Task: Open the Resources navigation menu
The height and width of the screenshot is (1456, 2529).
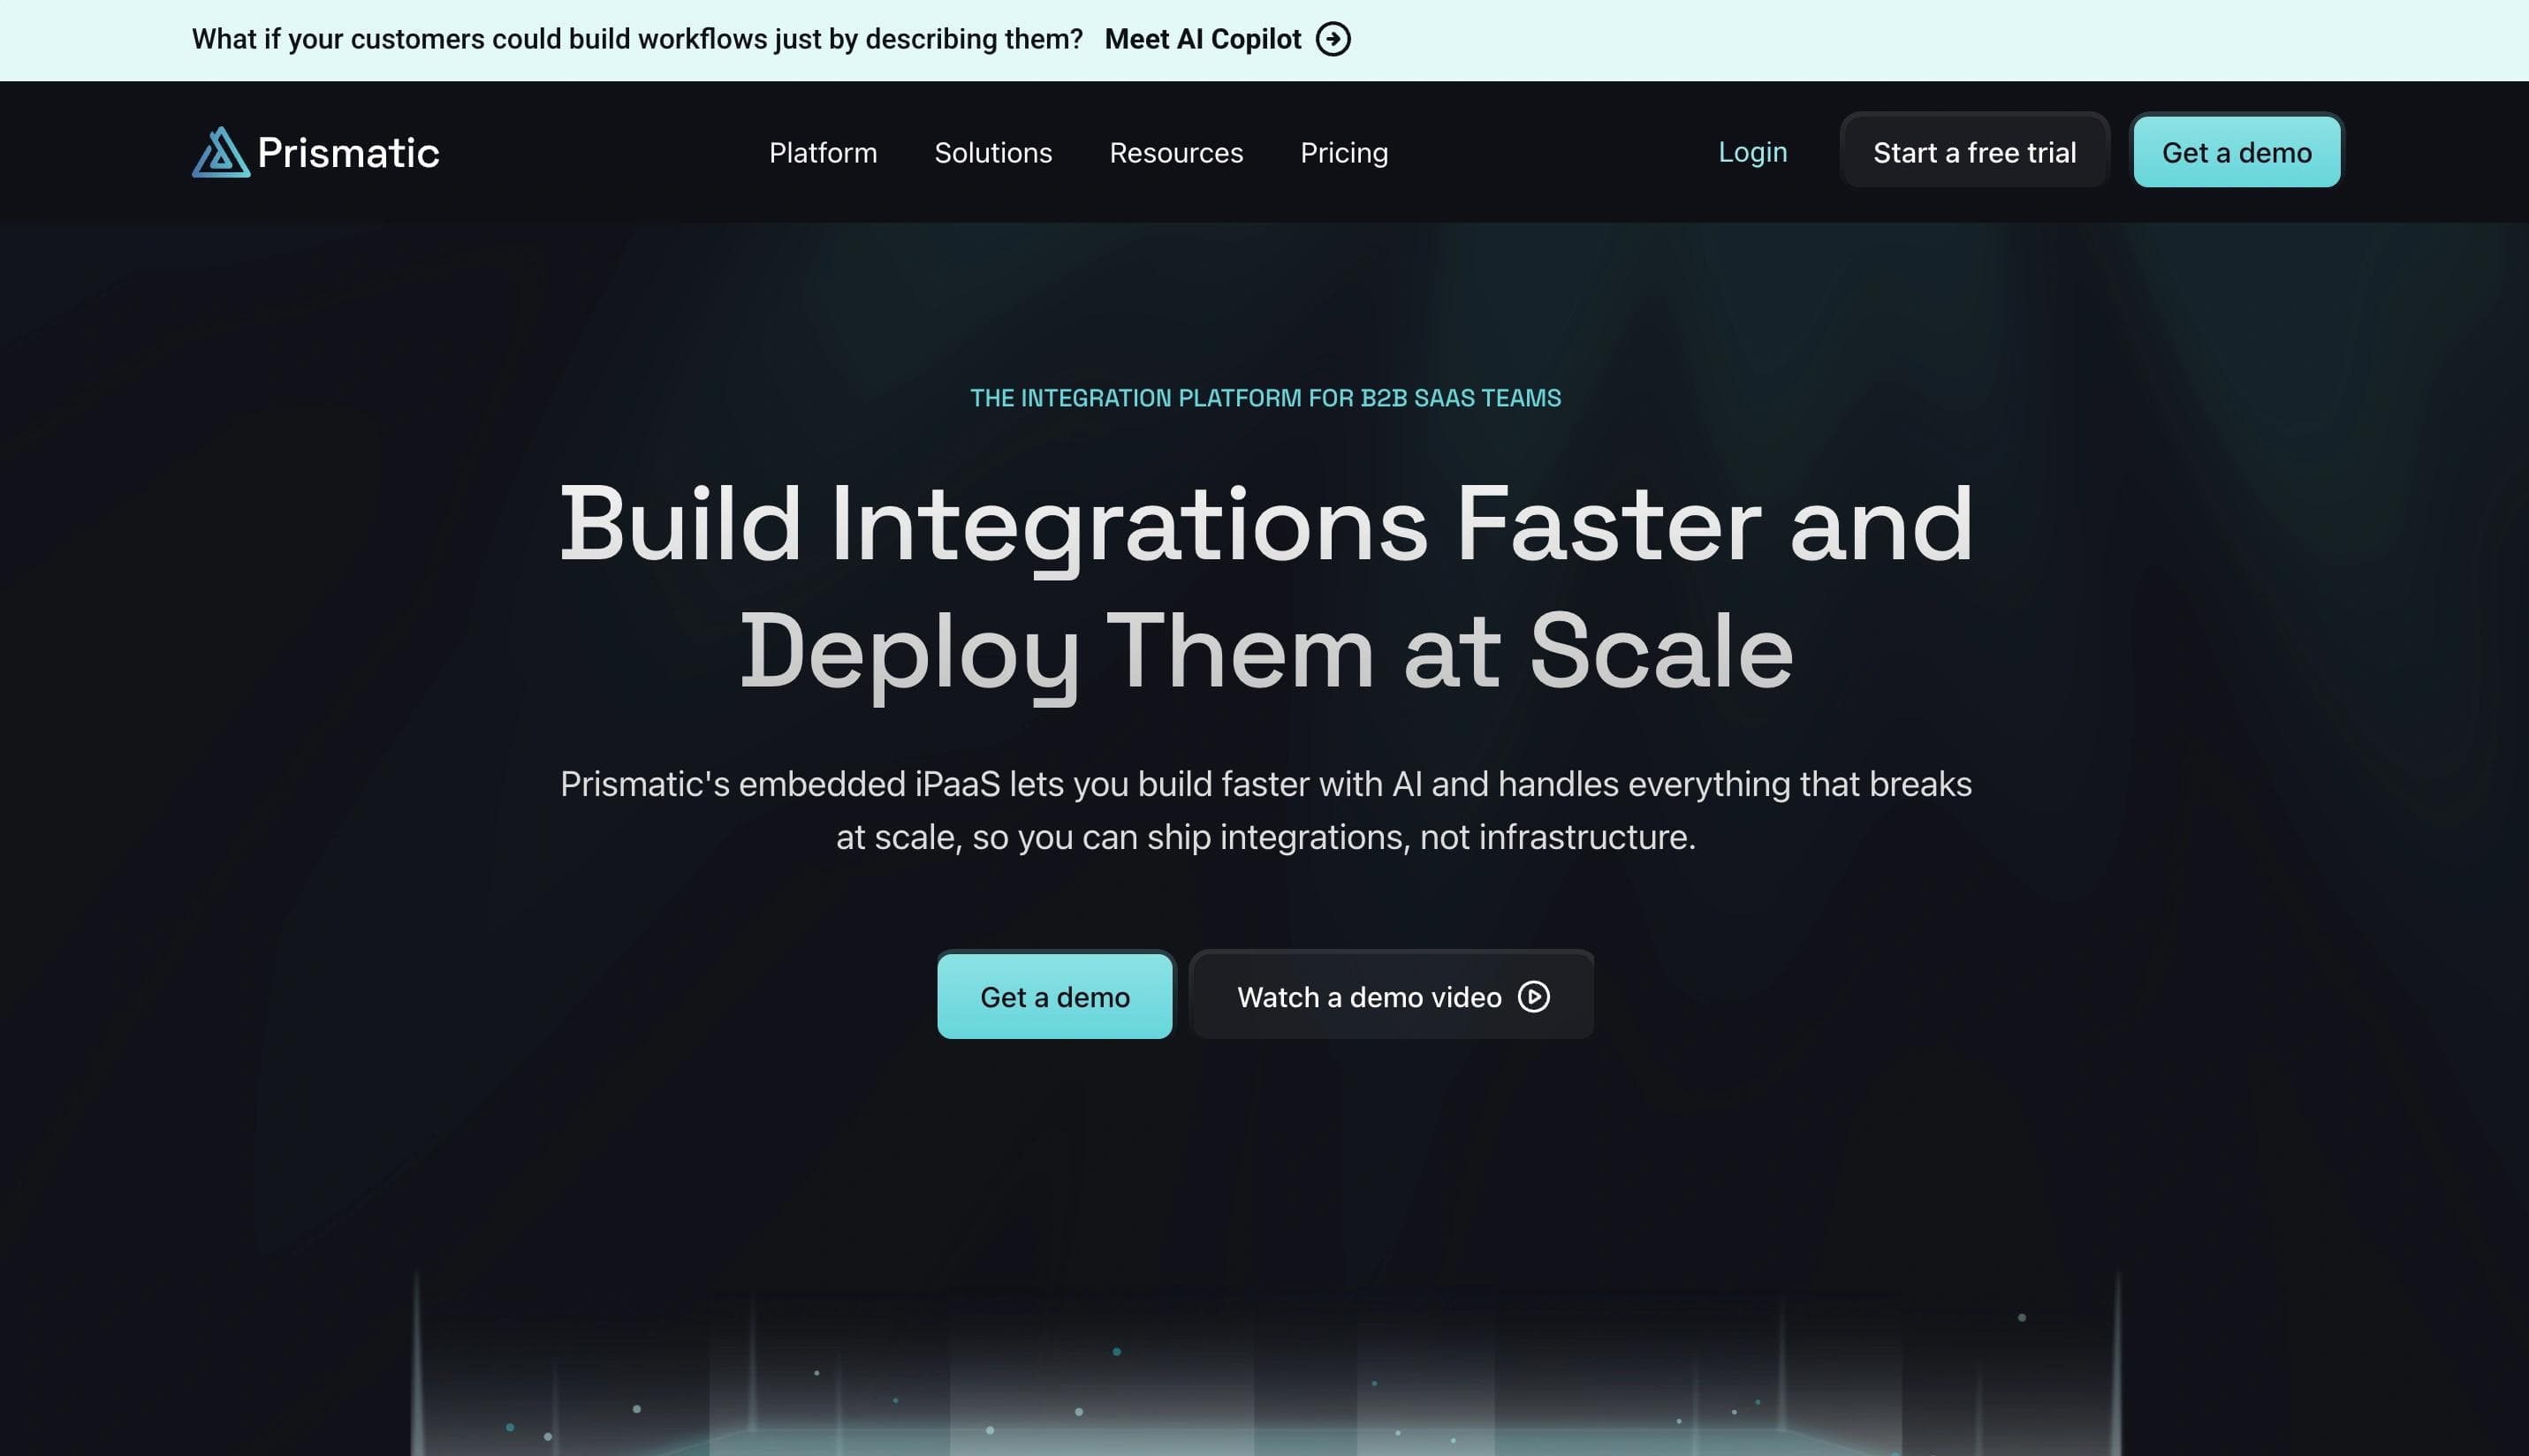Action: point(1175,153)
